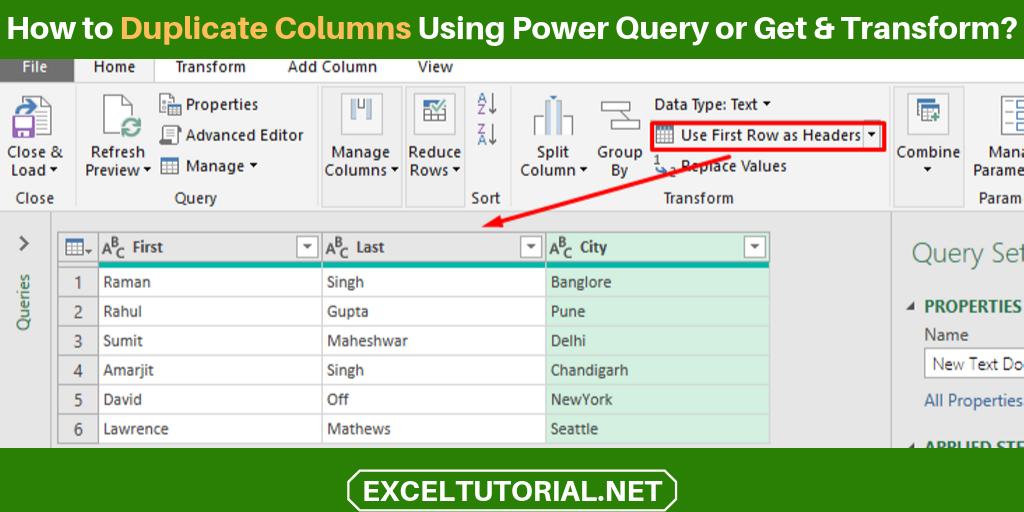Select the First column header
The width and height of the screenshot is (1024, 512).
coord(210,248)
